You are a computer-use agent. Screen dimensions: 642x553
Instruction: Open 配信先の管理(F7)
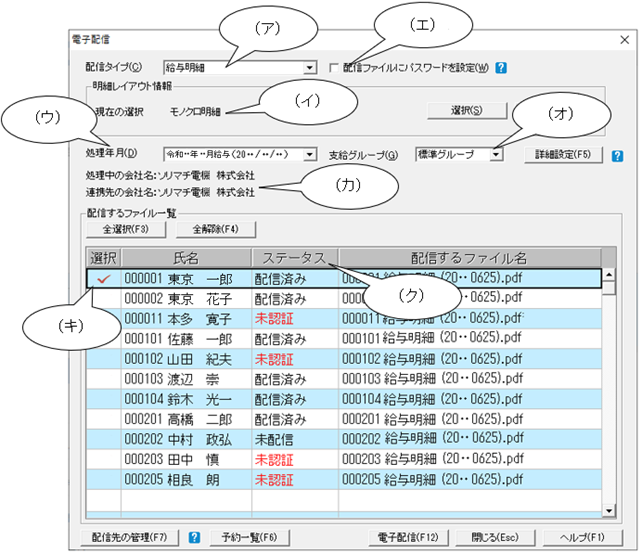tap(129, 537)
